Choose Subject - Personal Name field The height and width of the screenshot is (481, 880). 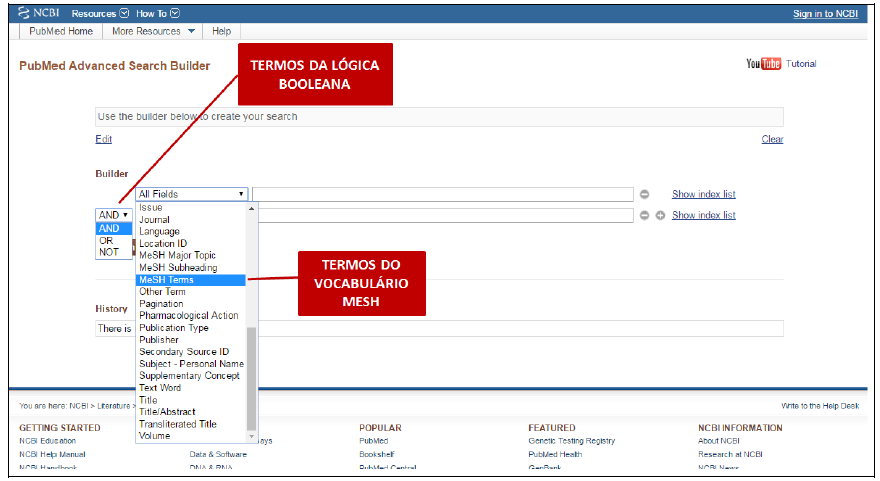tap(190, 364)
